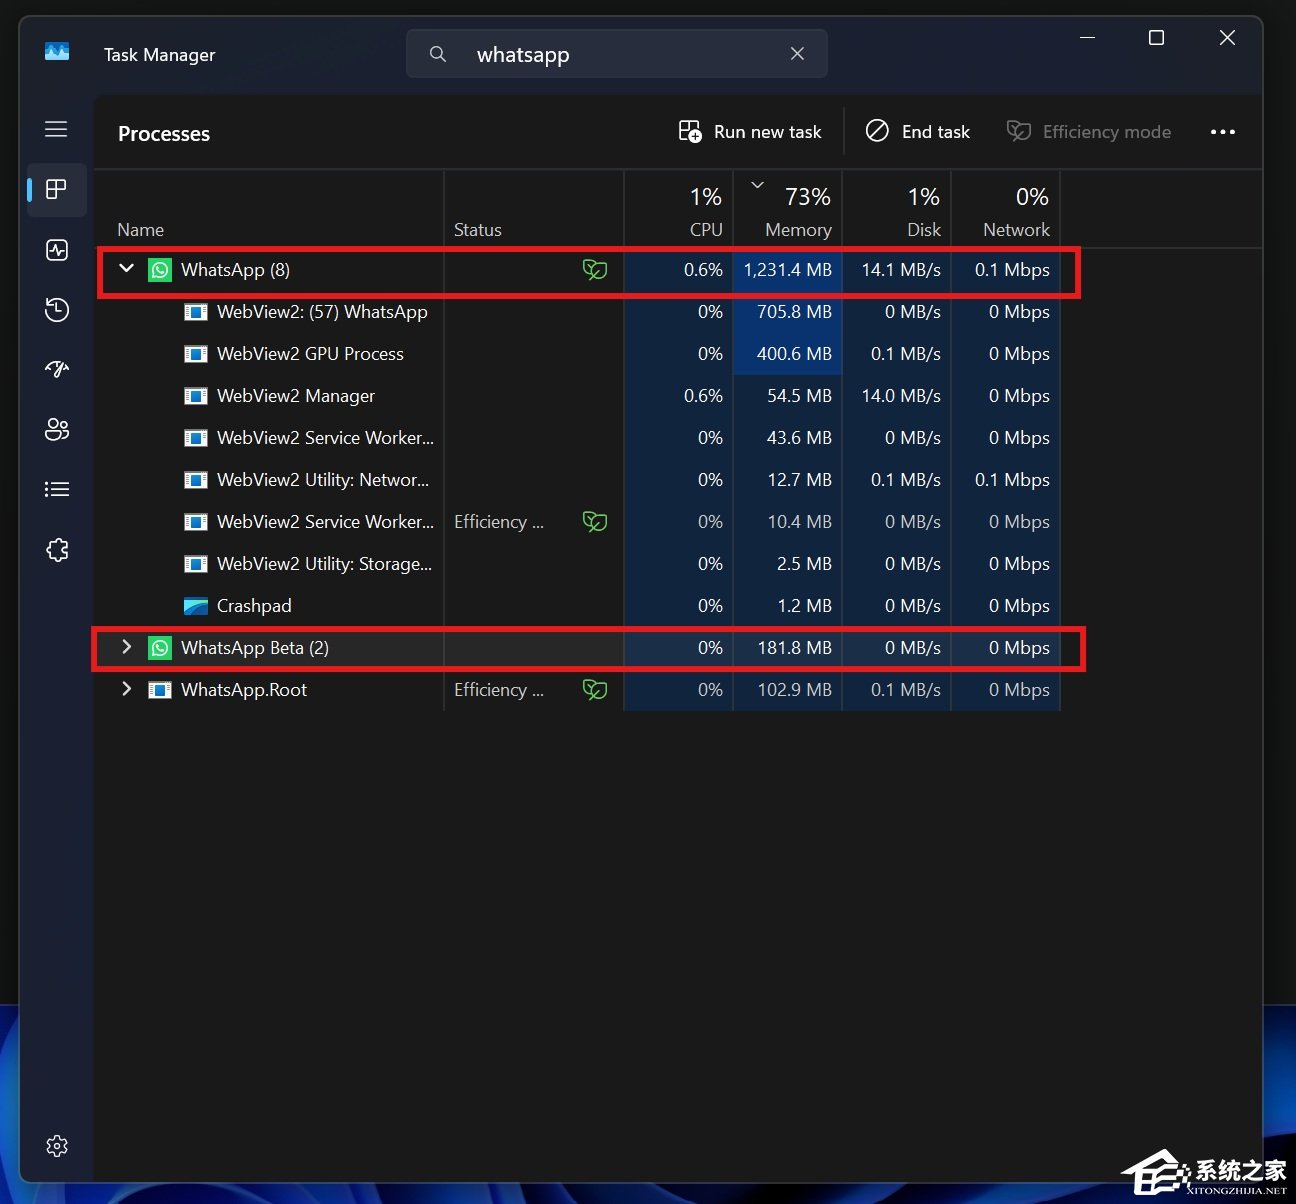
Task: Select the WebView2 Utility: Networ... row
Action: (578, 480)
